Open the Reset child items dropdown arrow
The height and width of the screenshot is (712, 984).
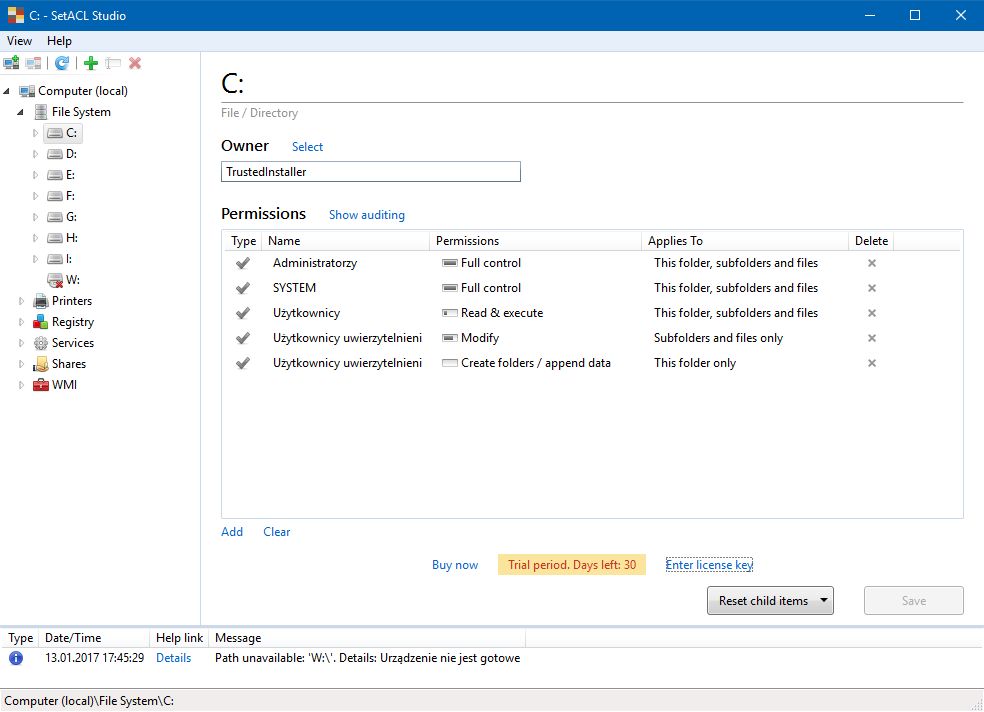tap(824, 600)
